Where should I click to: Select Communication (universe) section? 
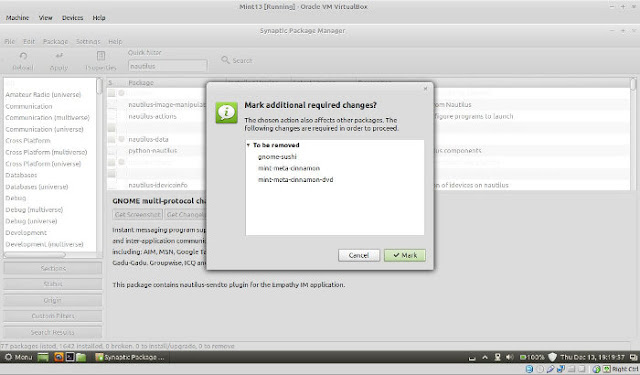pyautogui.click(x=44, y=129)
